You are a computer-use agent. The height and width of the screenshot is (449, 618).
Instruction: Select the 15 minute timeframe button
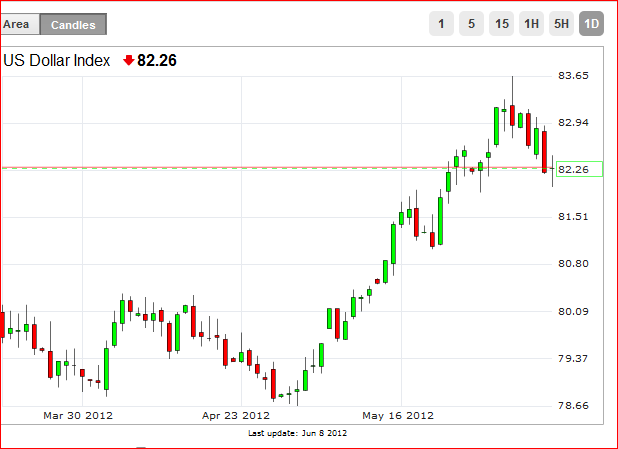pos(501,24)
